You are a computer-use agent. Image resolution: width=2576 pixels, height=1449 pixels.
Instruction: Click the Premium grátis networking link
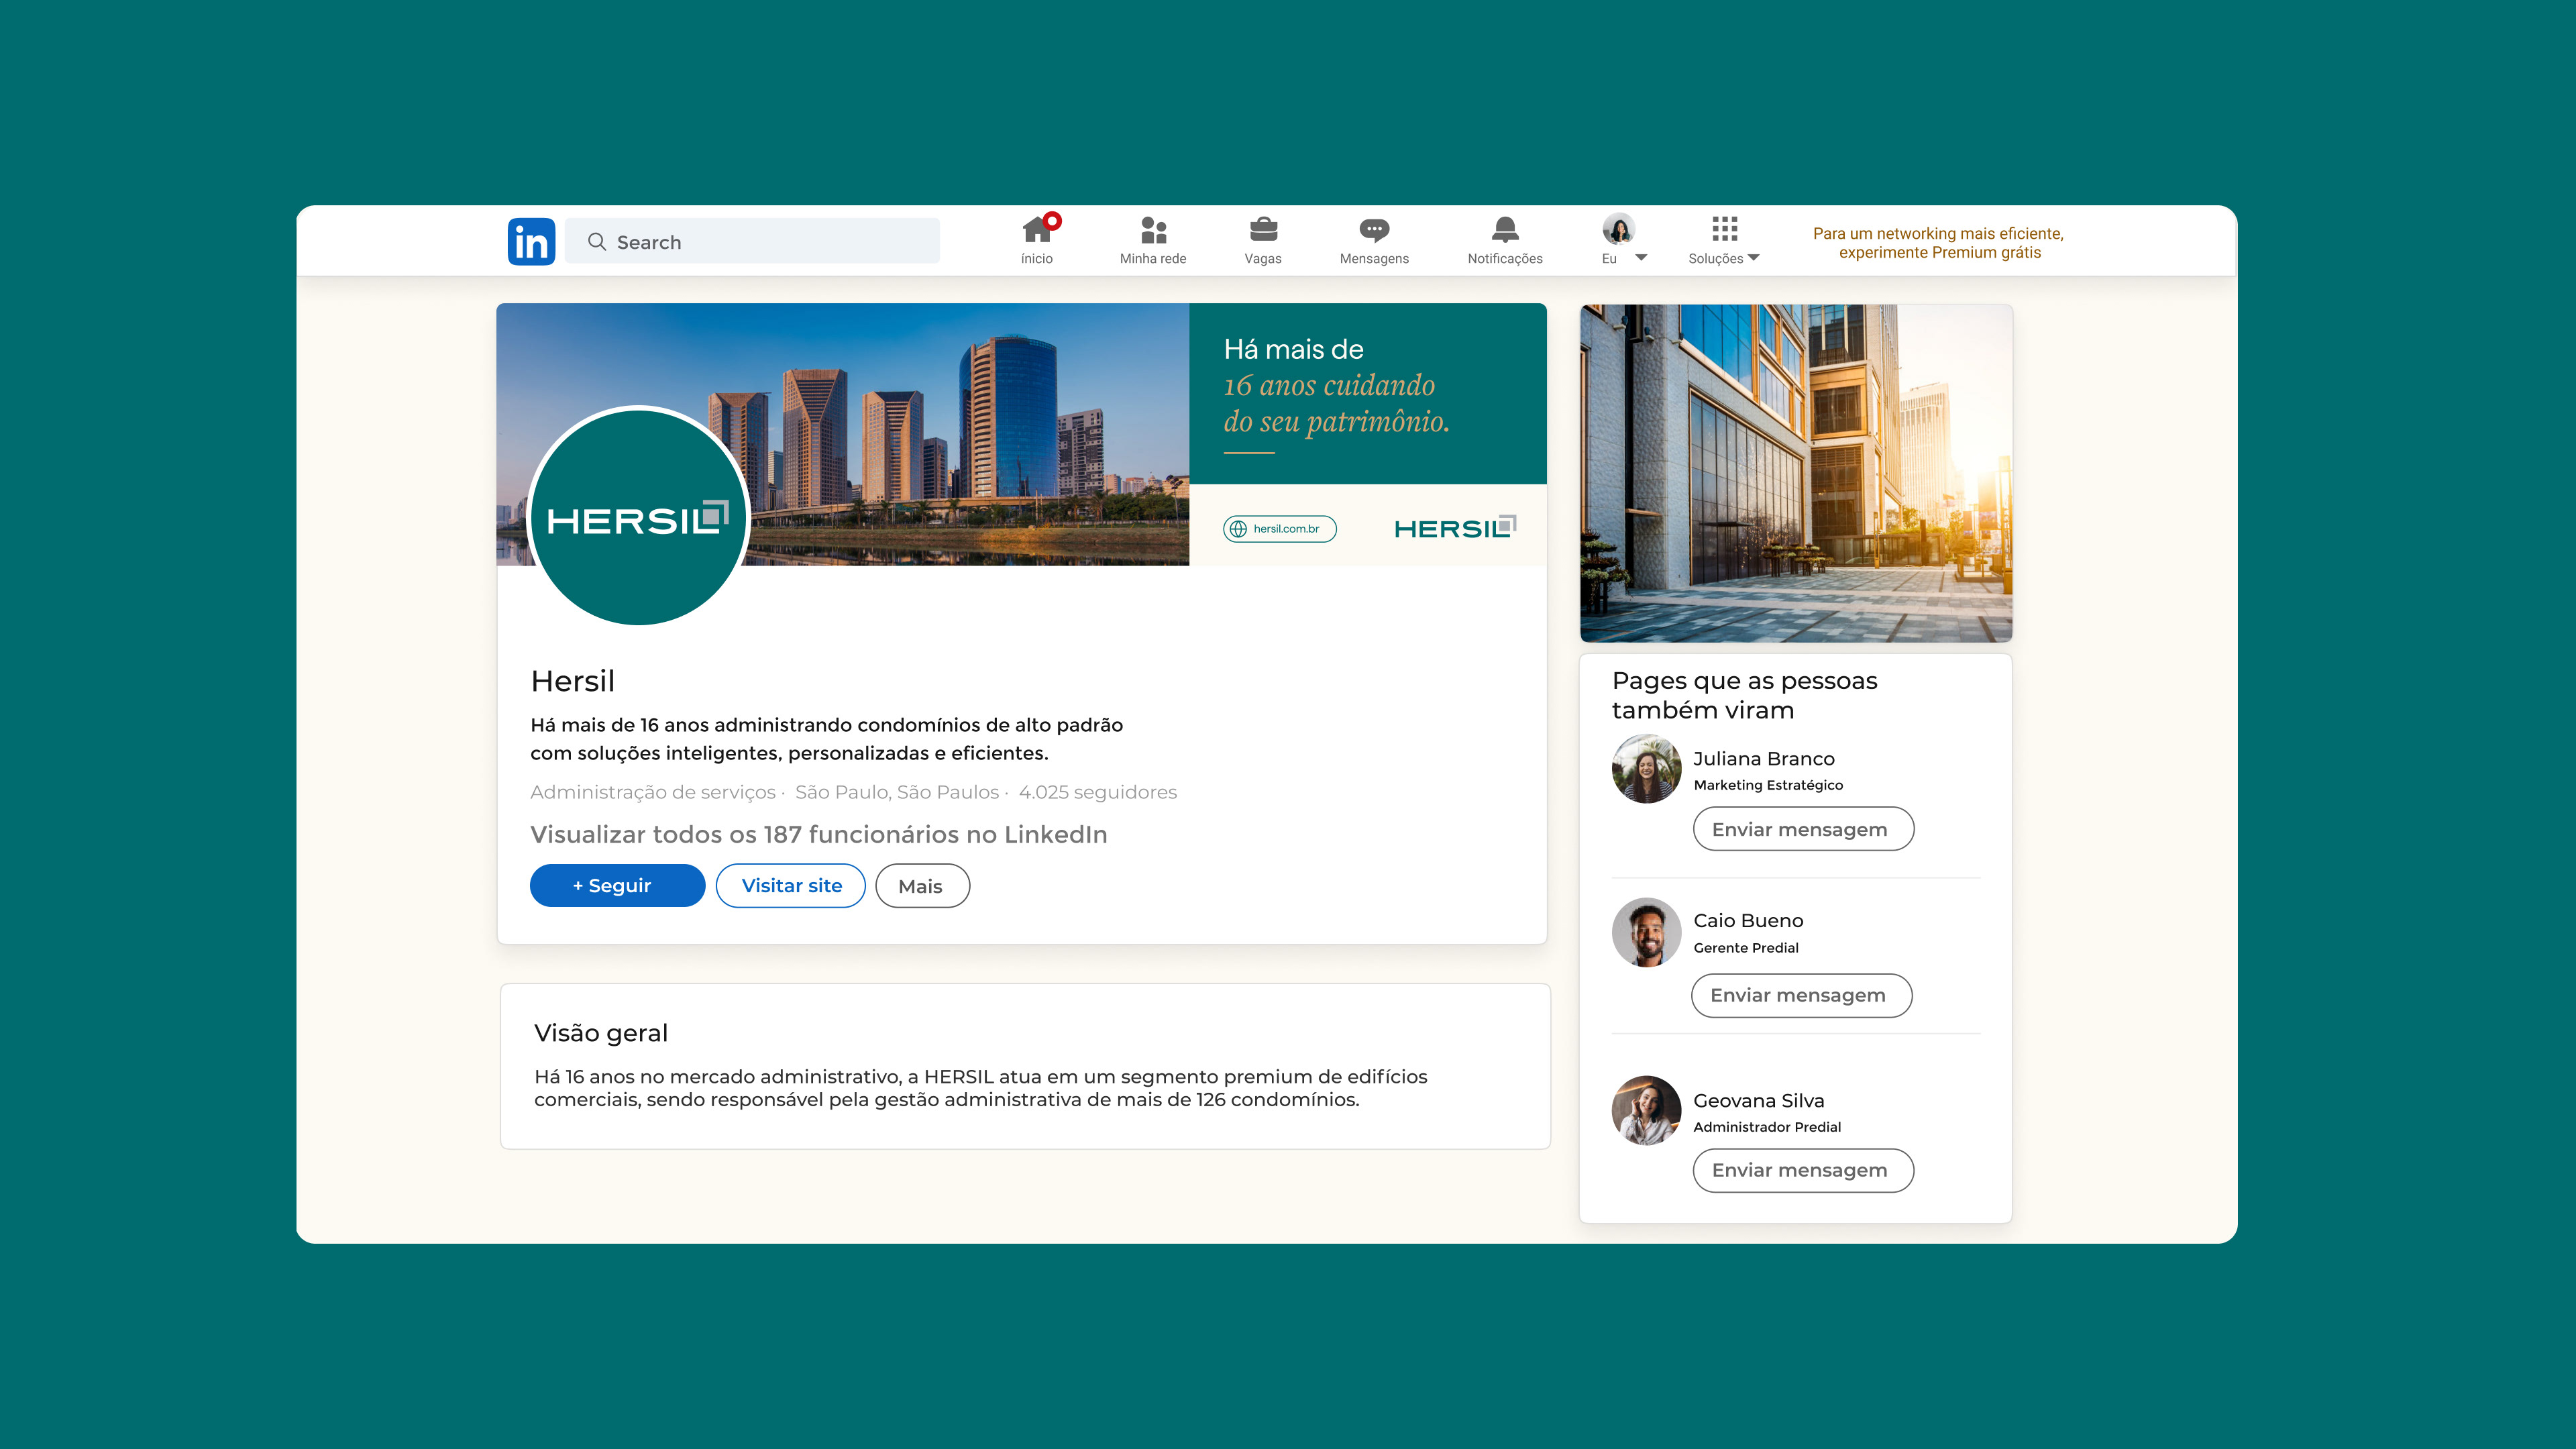1938,243
